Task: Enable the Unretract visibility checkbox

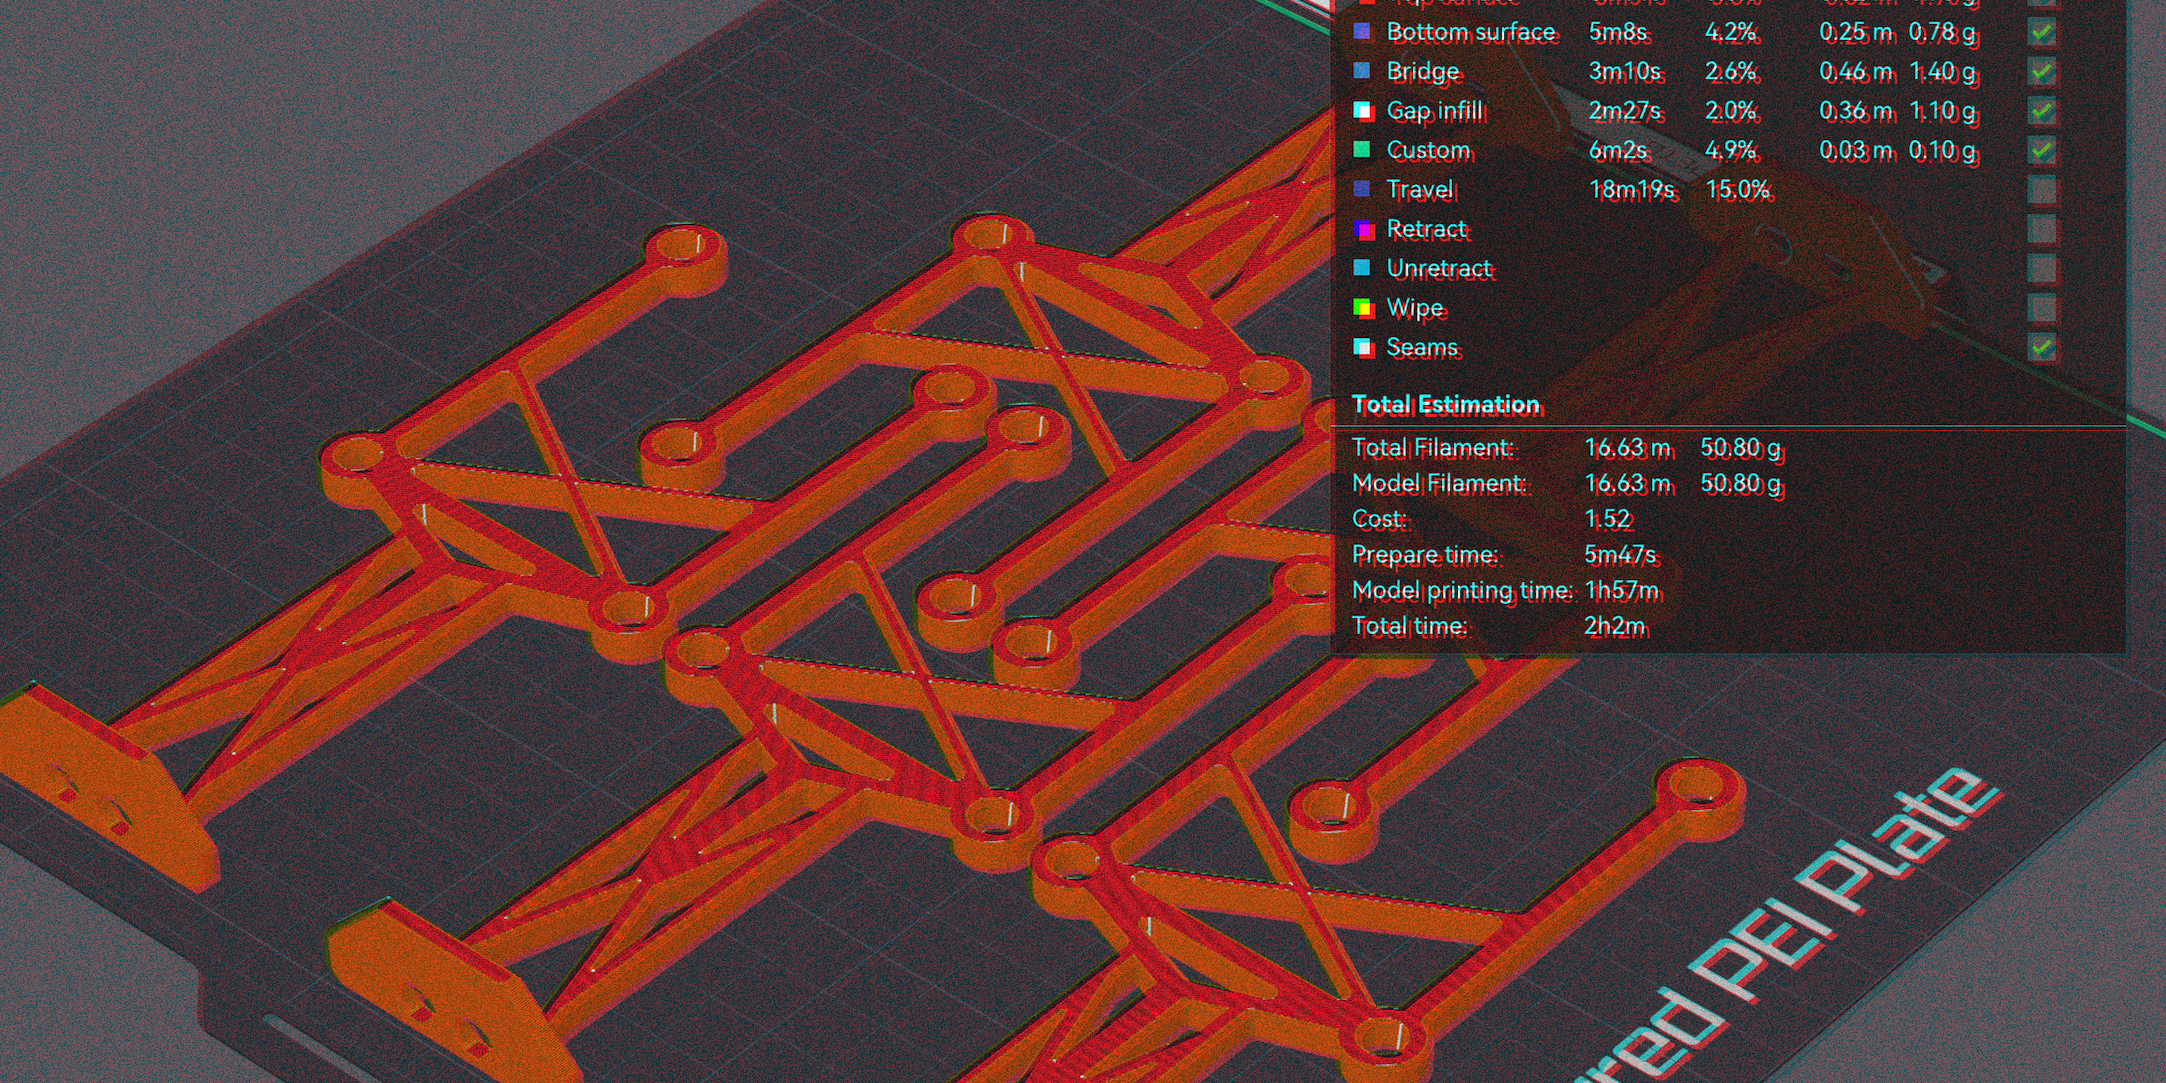Action: pyautogui.click(x=2041, y=268)
